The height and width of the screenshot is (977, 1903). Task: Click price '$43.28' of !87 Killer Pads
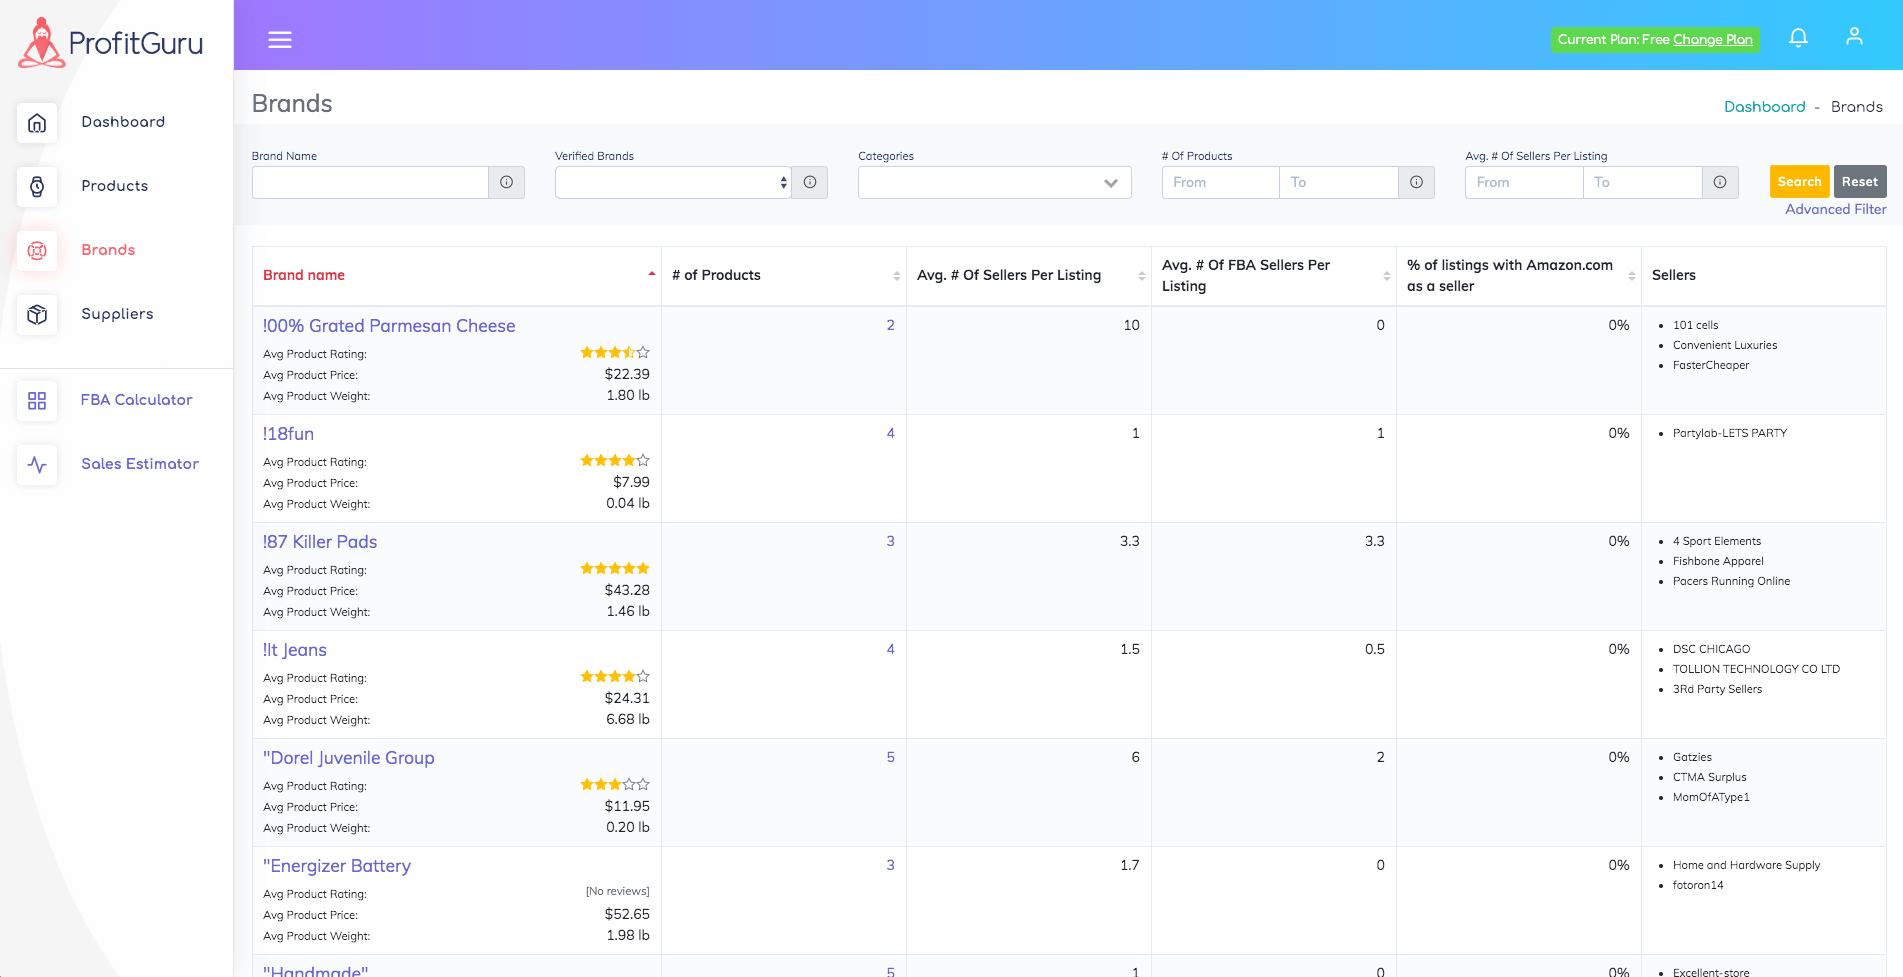(627, 590)
